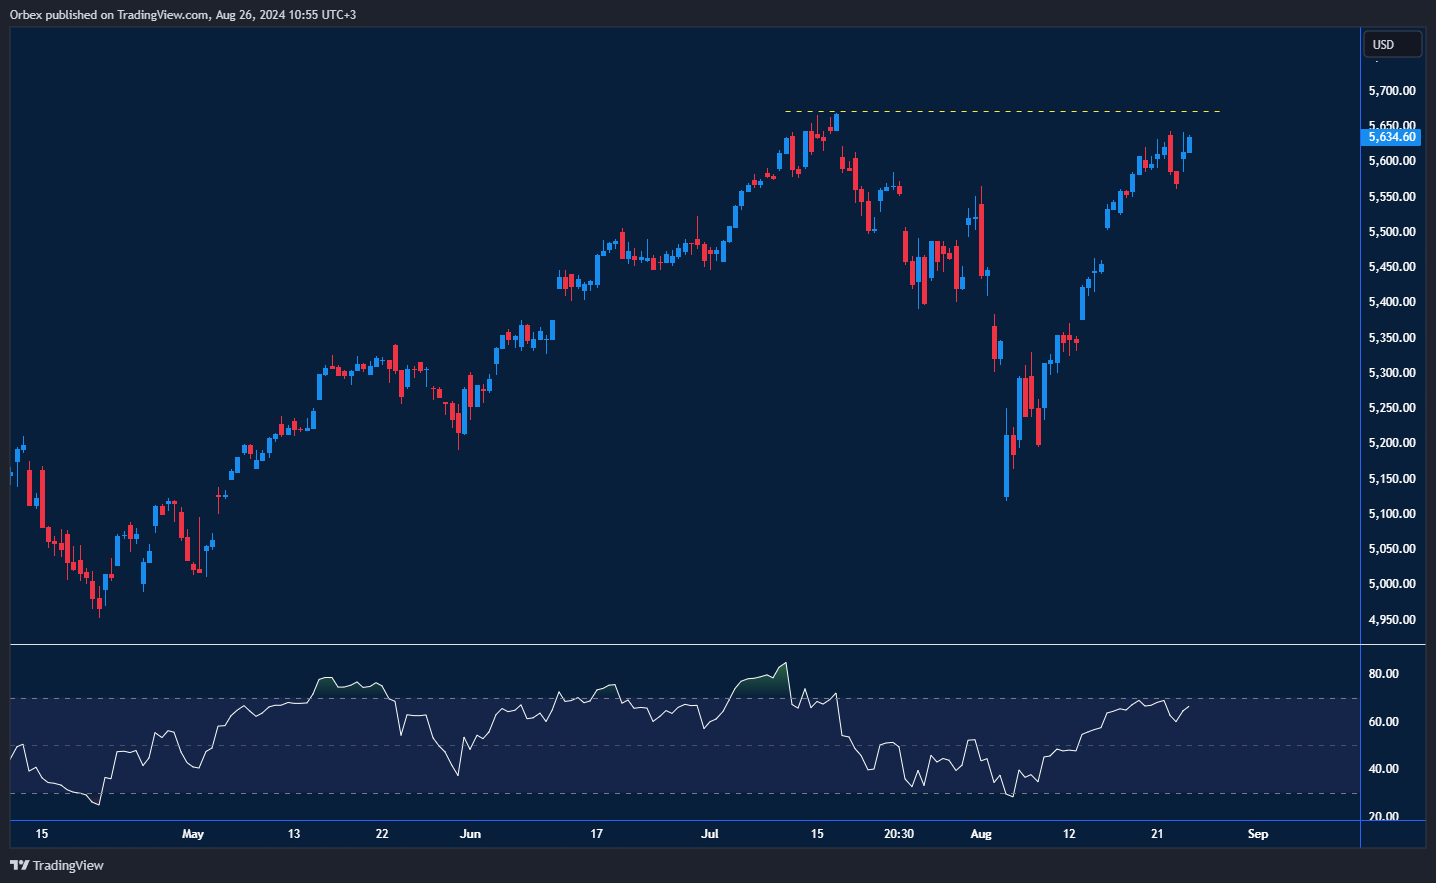Click the TradingView logo icon

19,865
